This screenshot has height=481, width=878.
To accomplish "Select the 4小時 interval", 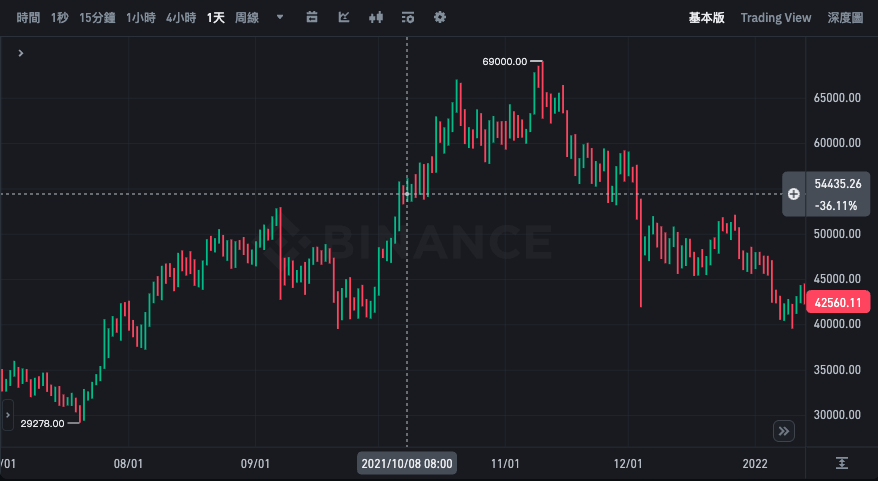I will coord(181,18).
